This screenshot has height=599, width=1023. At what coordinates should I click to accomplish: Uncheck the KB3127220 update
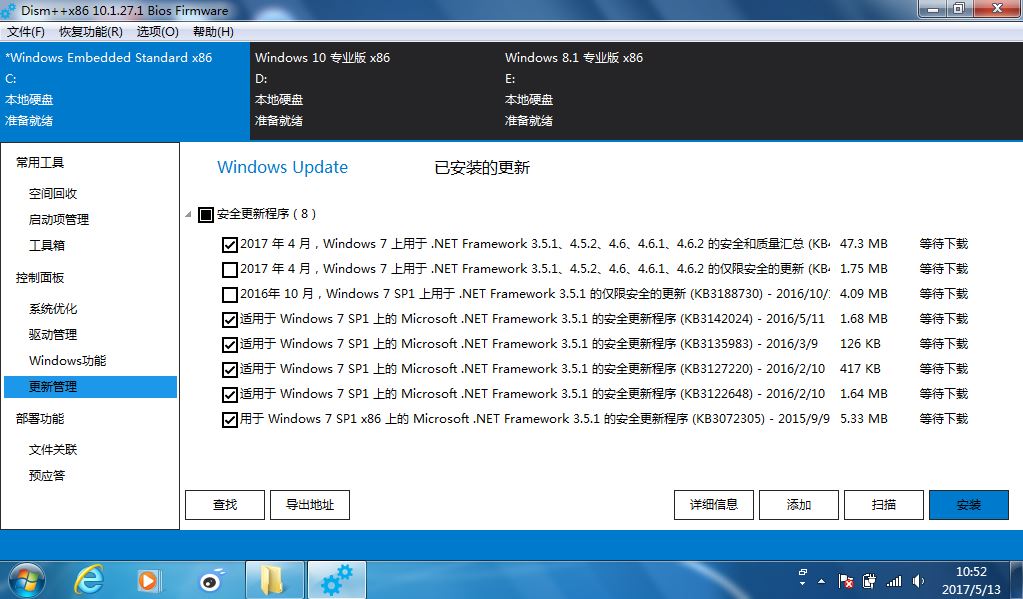(229, 369)
